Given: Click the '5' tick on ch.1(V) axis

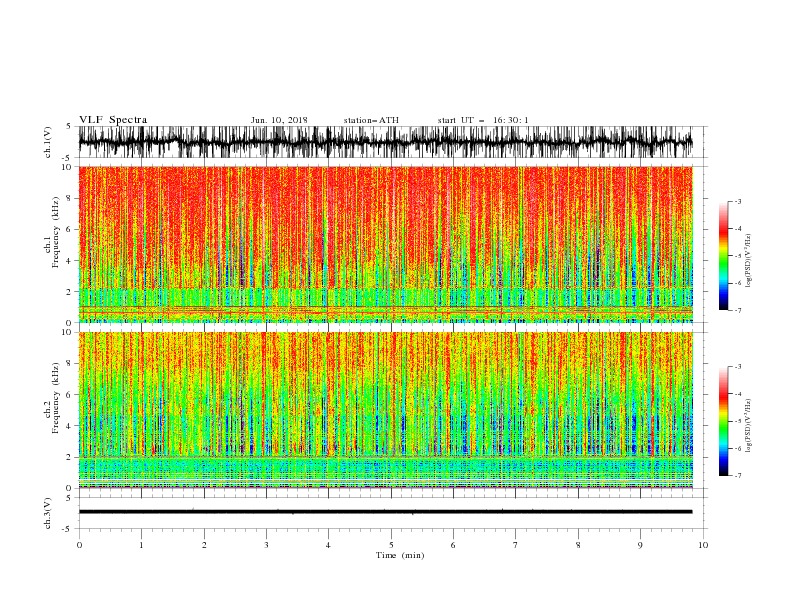Looking at the screenshot, I should coord(70,126).
